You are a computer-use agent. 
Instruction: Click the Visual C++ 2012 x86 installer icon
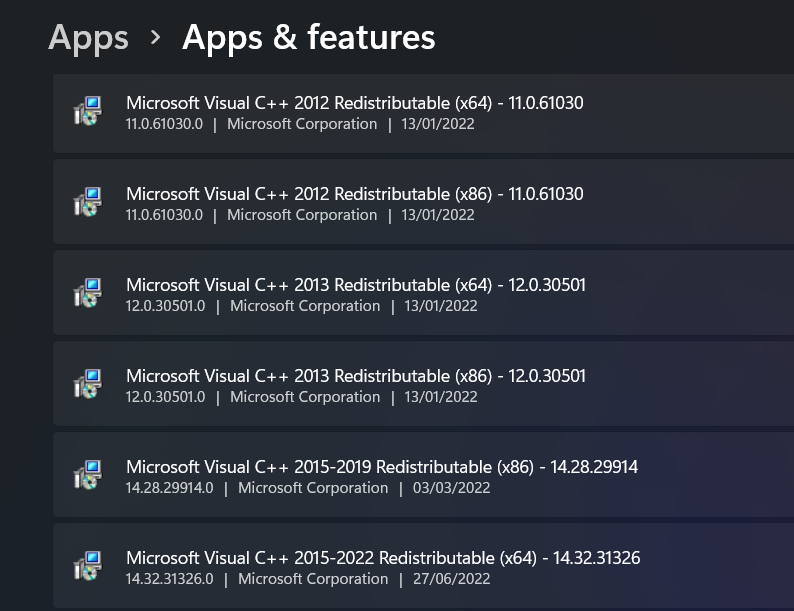(88, 202)
